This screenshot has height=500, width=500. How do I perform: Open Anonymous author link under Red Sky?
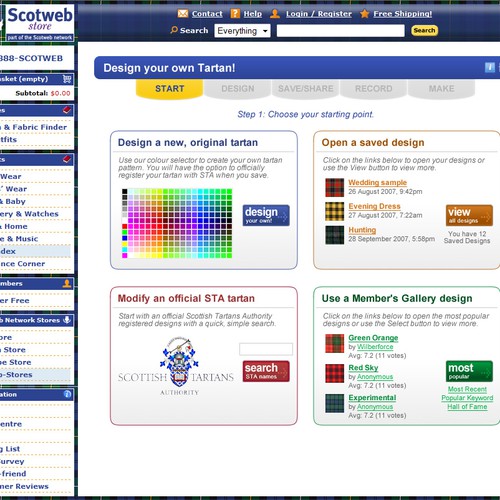pos(375,377)
